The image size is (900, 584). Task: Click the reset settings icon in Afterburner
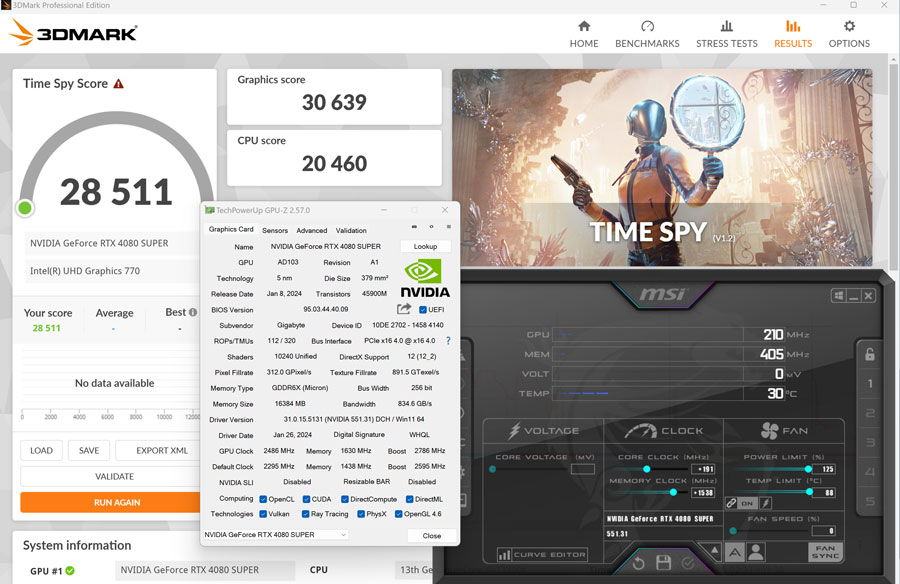638,561
